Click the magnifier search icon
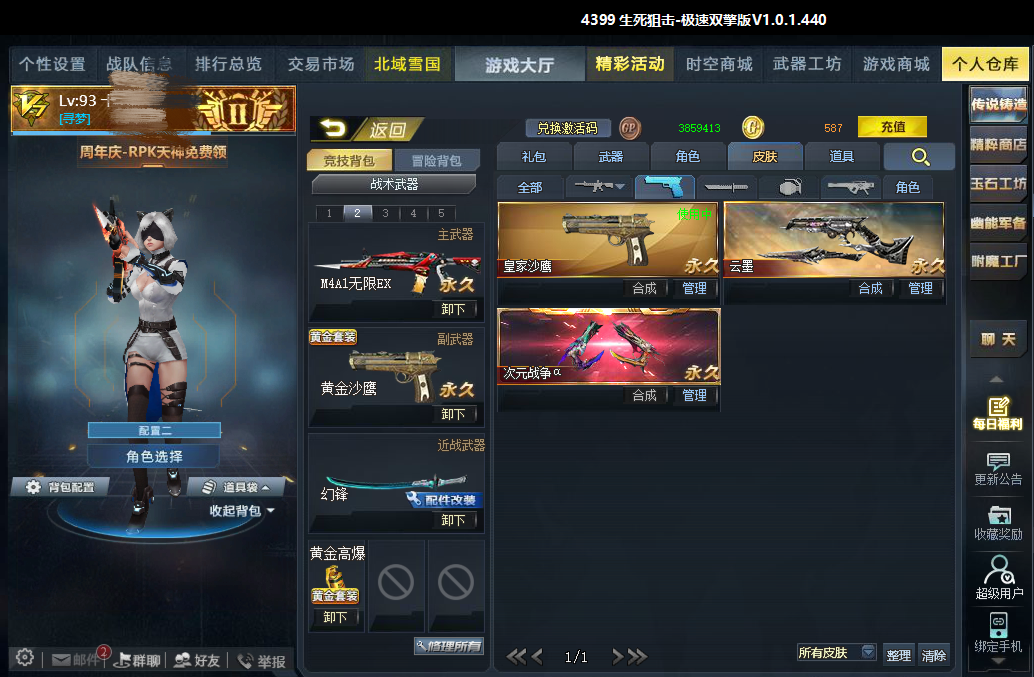 point(920,157)
